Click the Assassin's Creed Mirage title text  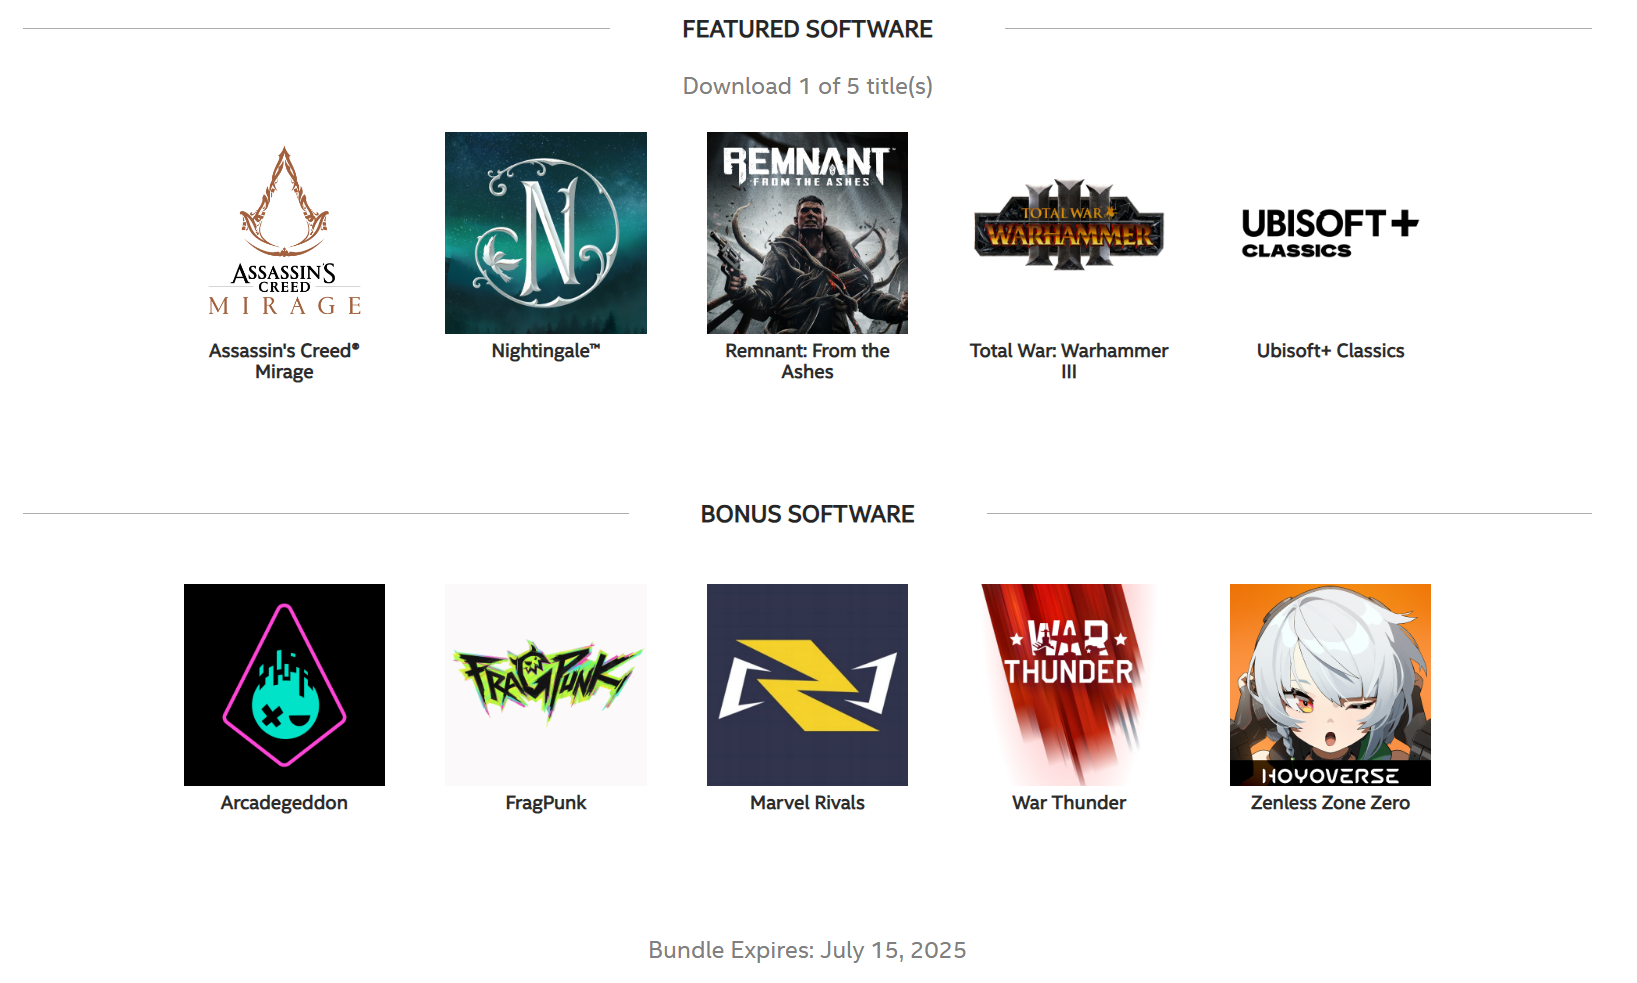284,361
